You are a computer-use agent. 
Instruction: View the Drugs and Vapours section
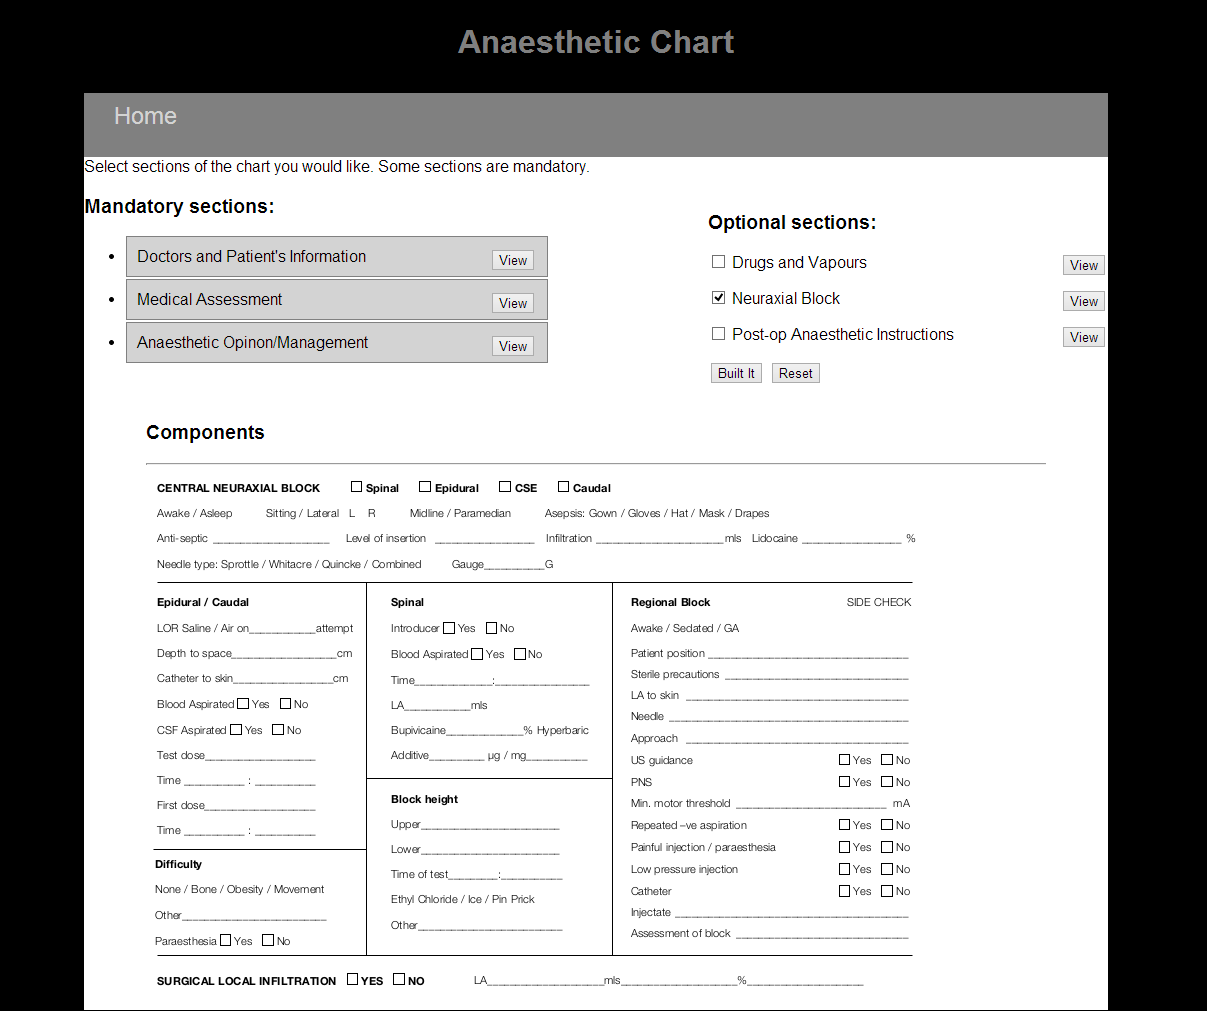pyautogui.click(x=1083, y=264)
